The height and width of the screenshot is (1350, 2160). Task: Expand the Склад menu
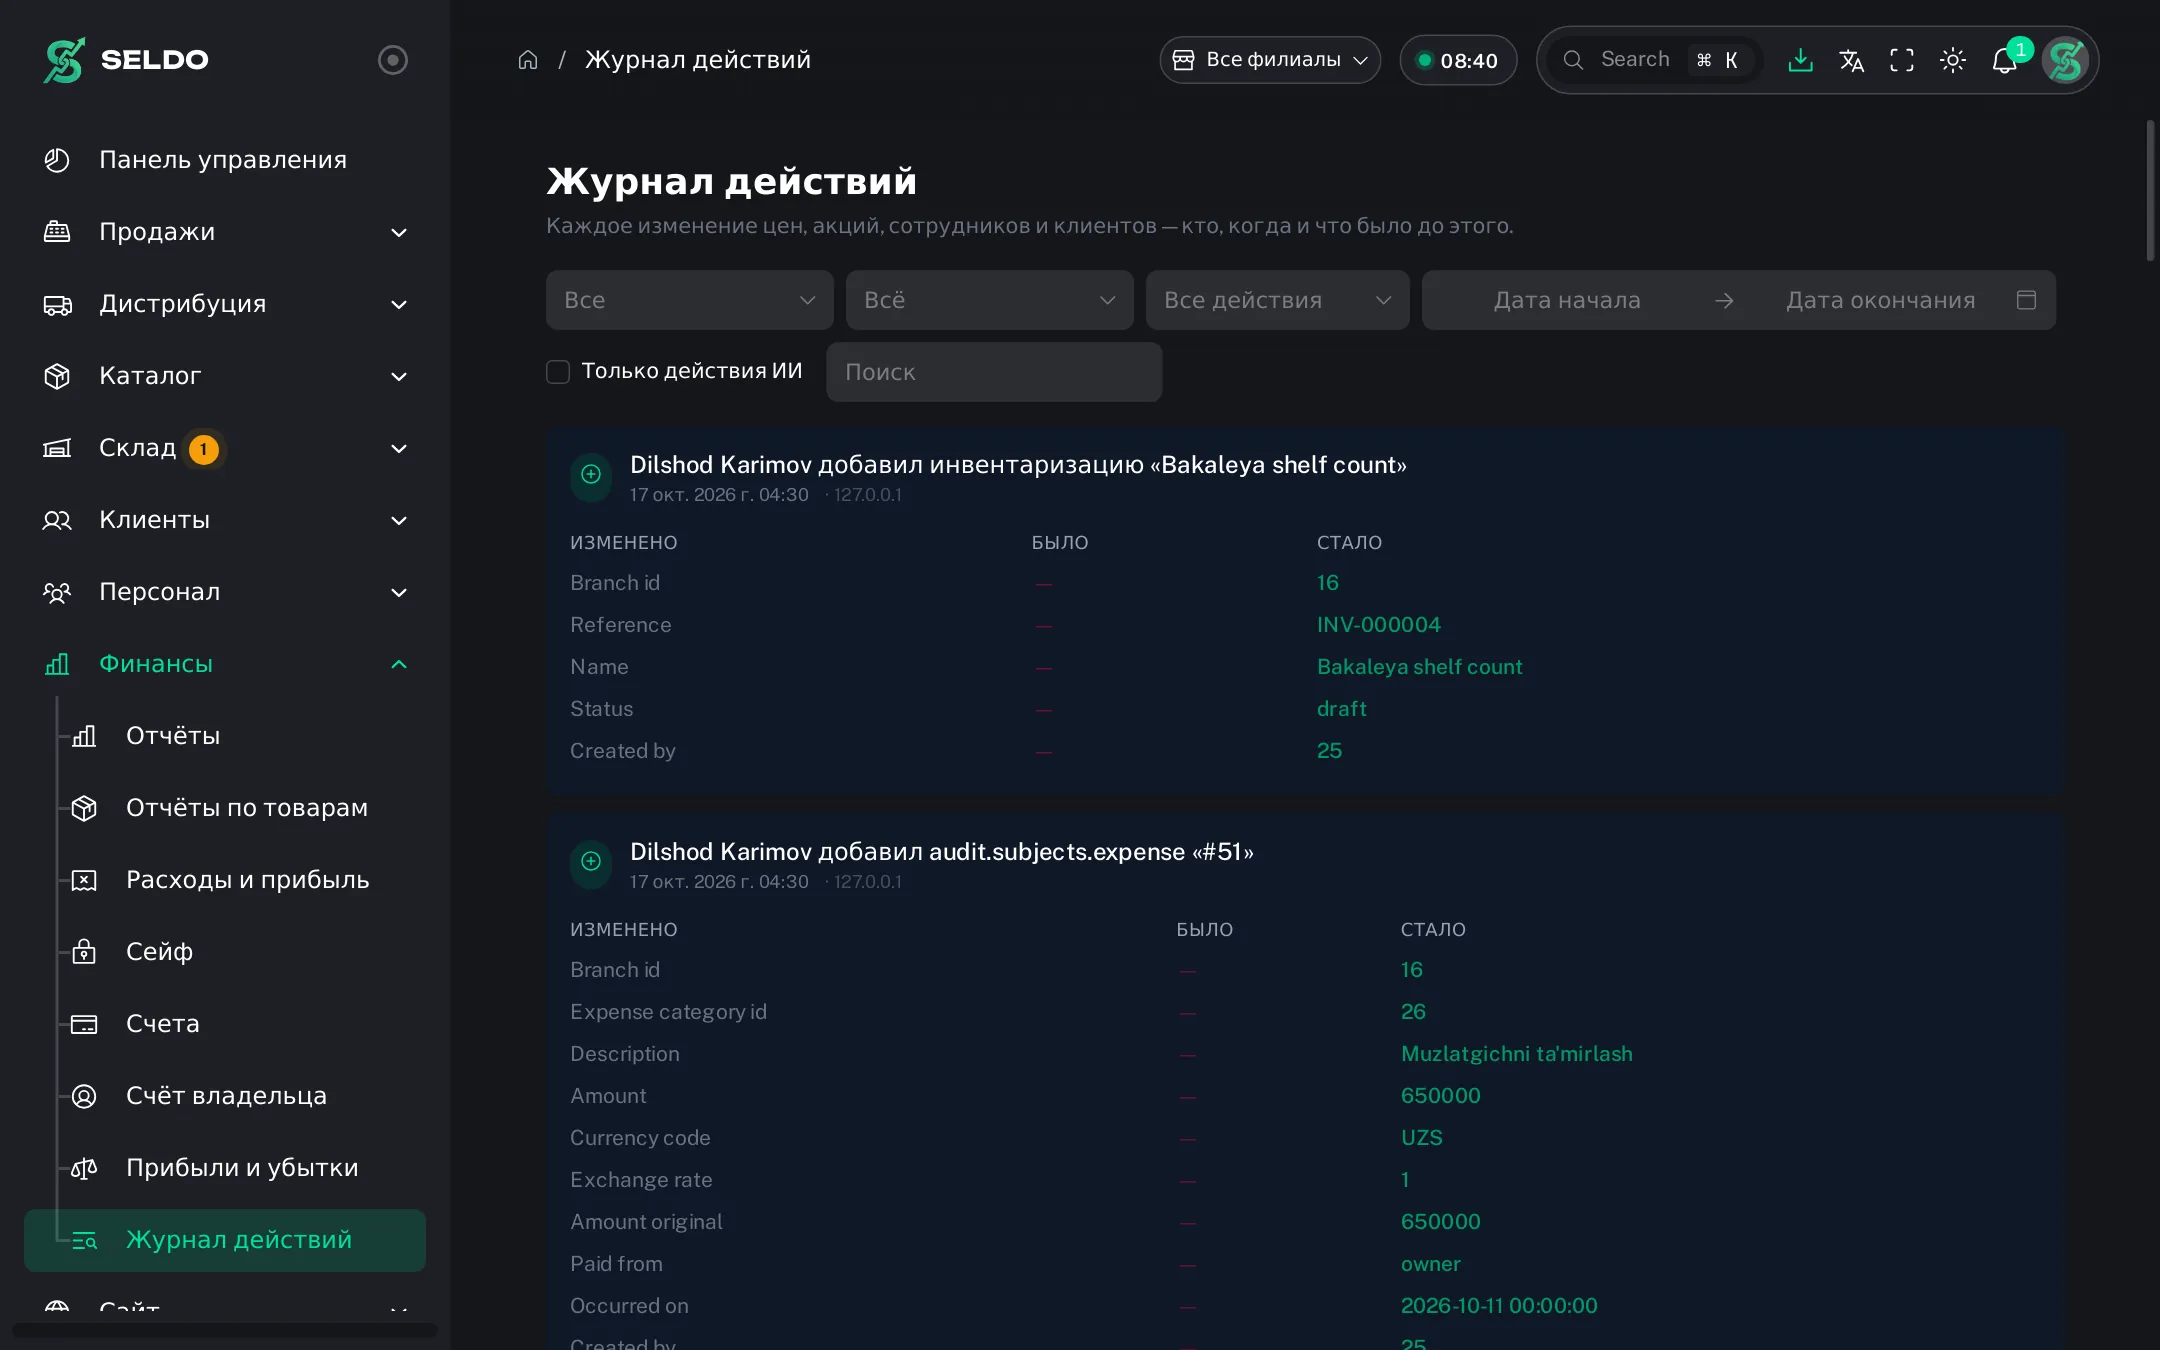tap(225, 448)
